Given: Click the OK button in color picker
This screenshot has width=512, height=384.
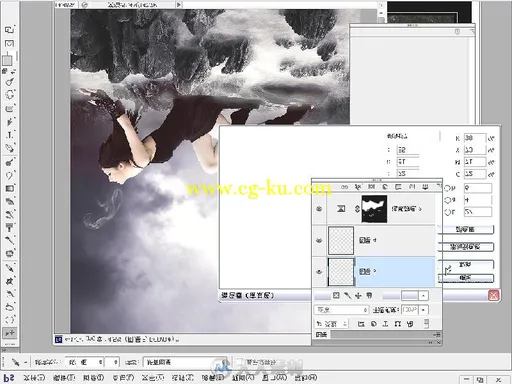Looking at the screenshot, I should tap(465, 278).
